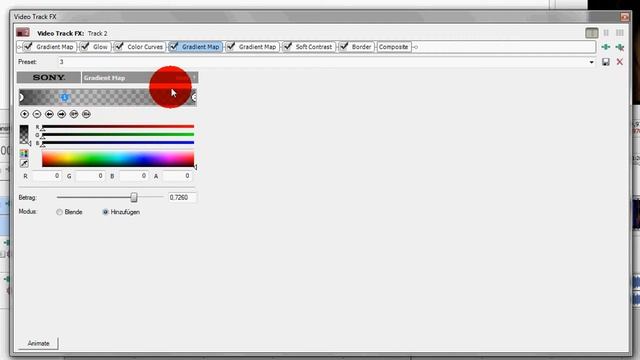The height and width of the screenshot is (360, 640).
Task: Click the add gradient stop plus icon
Action: pos(24,114)
